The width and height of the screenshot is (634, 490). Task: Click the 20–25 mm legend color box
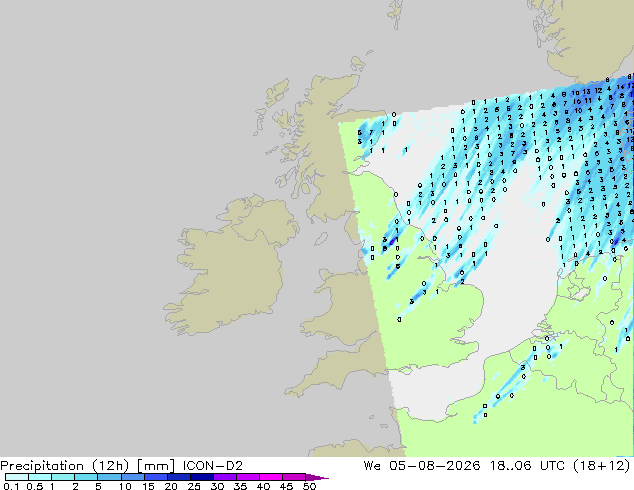(x=178, y=477)
